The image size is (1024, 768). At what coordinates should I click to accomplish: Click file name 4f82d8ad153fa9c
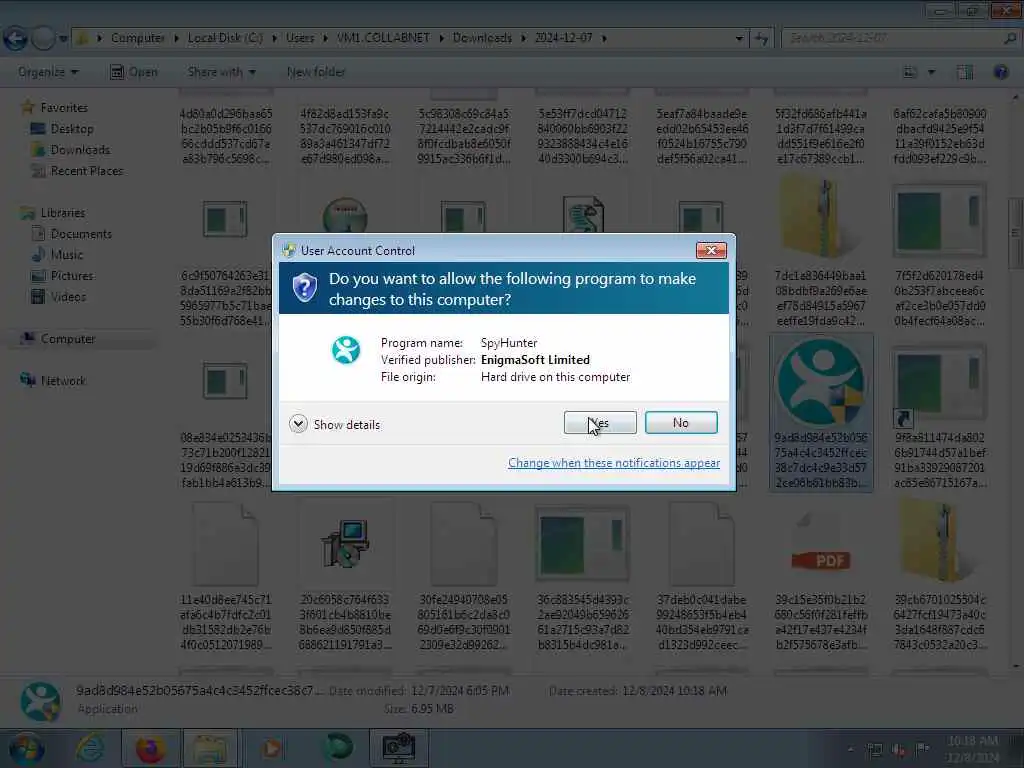click(x=345, y=136)
